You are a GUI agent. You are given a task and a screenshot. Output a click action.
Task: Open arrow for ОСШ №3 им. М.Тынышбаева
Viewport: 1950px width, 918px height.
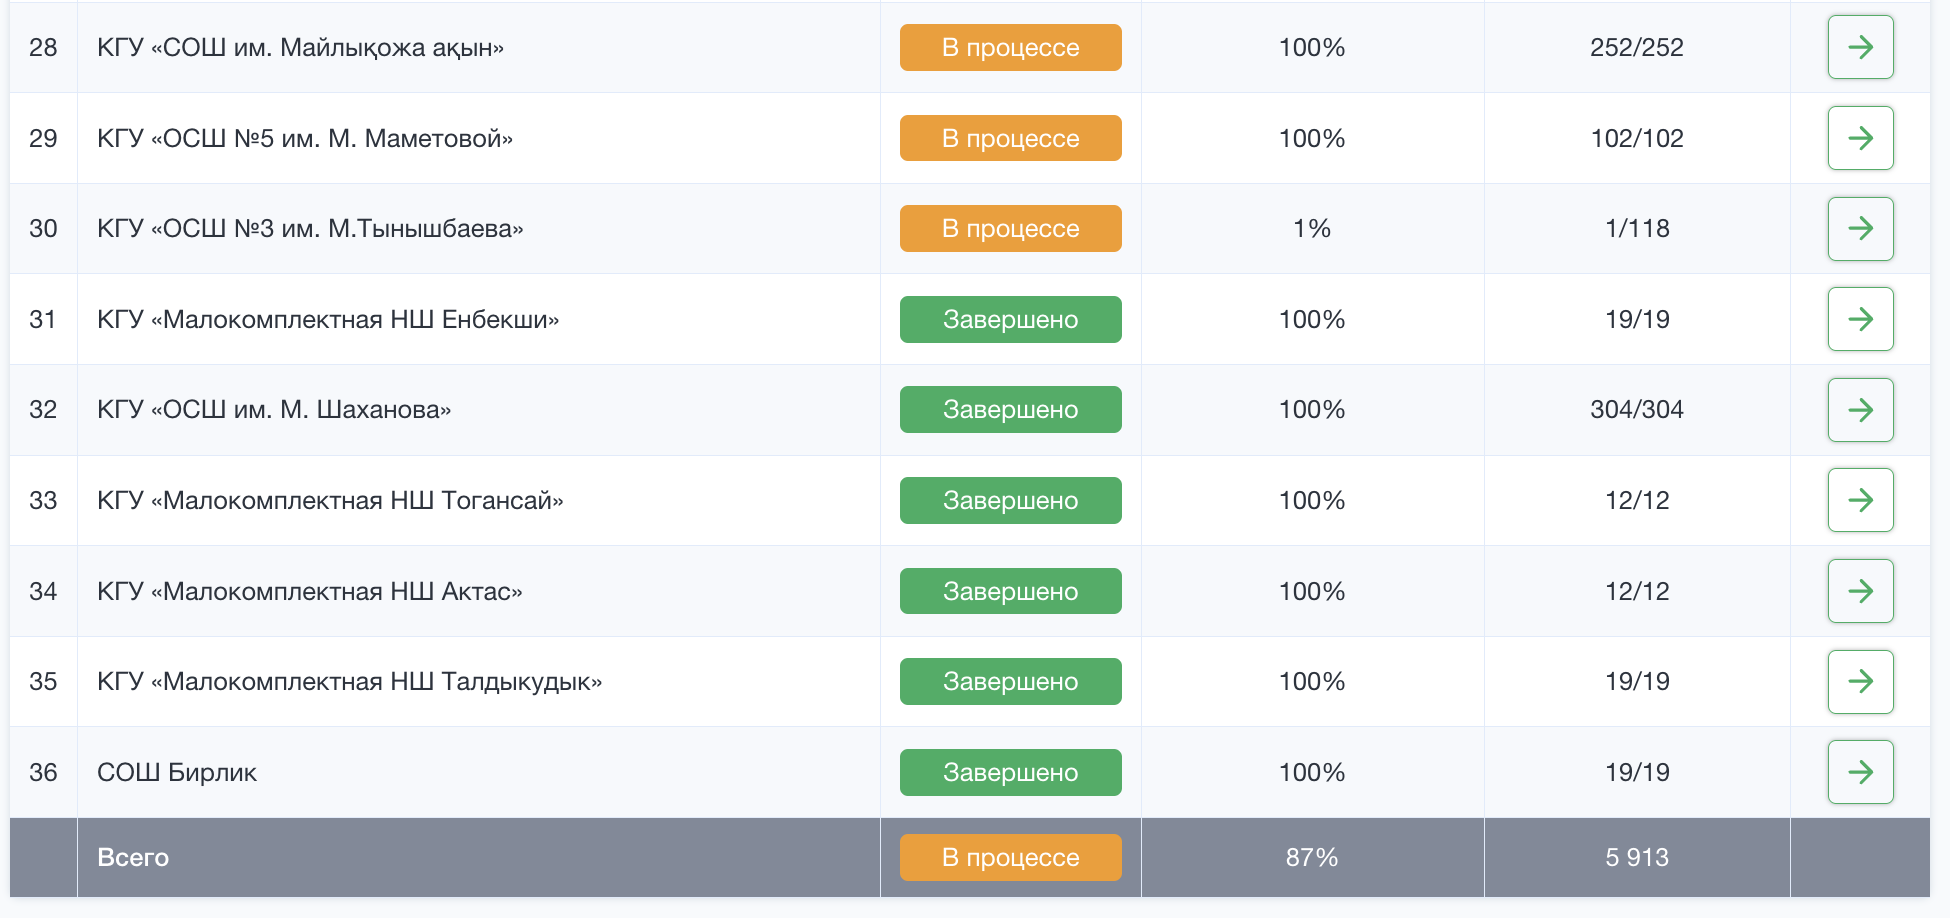coord(1860,229)
